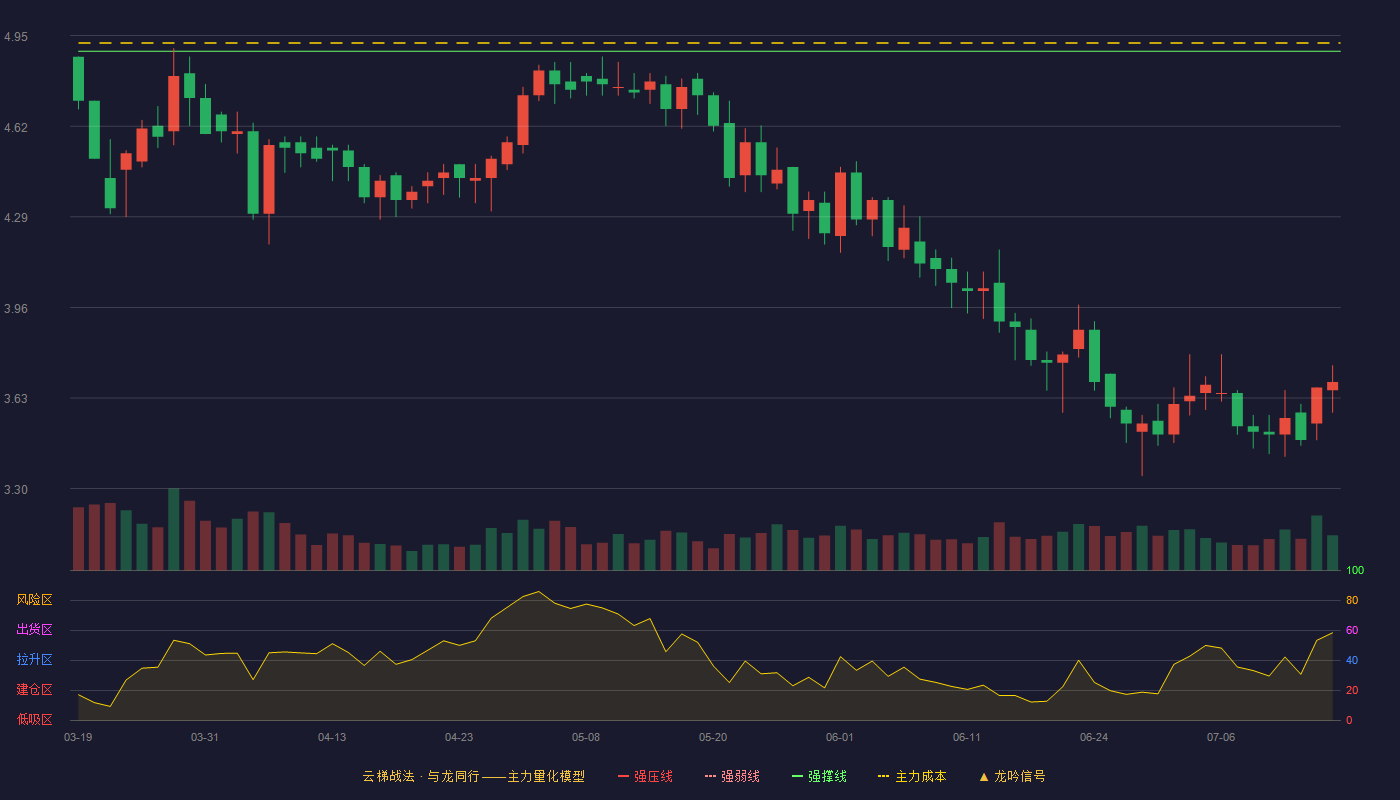Image resolution: width=1400 pixels, height=800 pixels.
Task: Toggle the 强弱线 legend series
Action: (x=732, y=776)
